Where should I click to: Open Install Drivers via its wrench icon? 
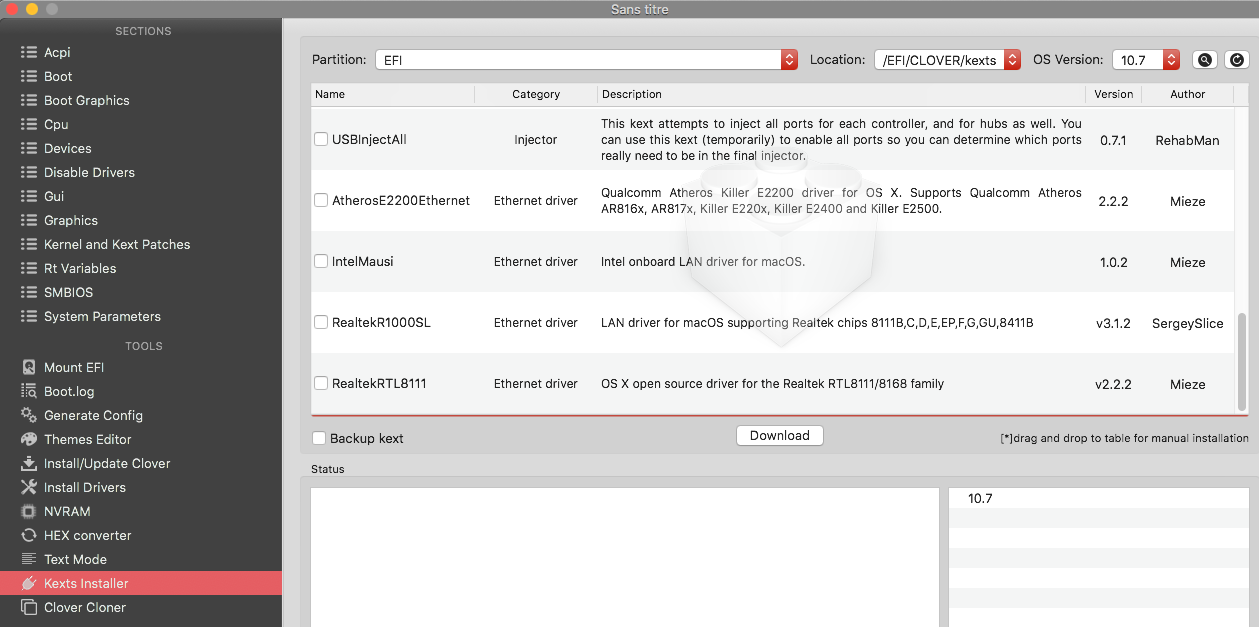29,487
